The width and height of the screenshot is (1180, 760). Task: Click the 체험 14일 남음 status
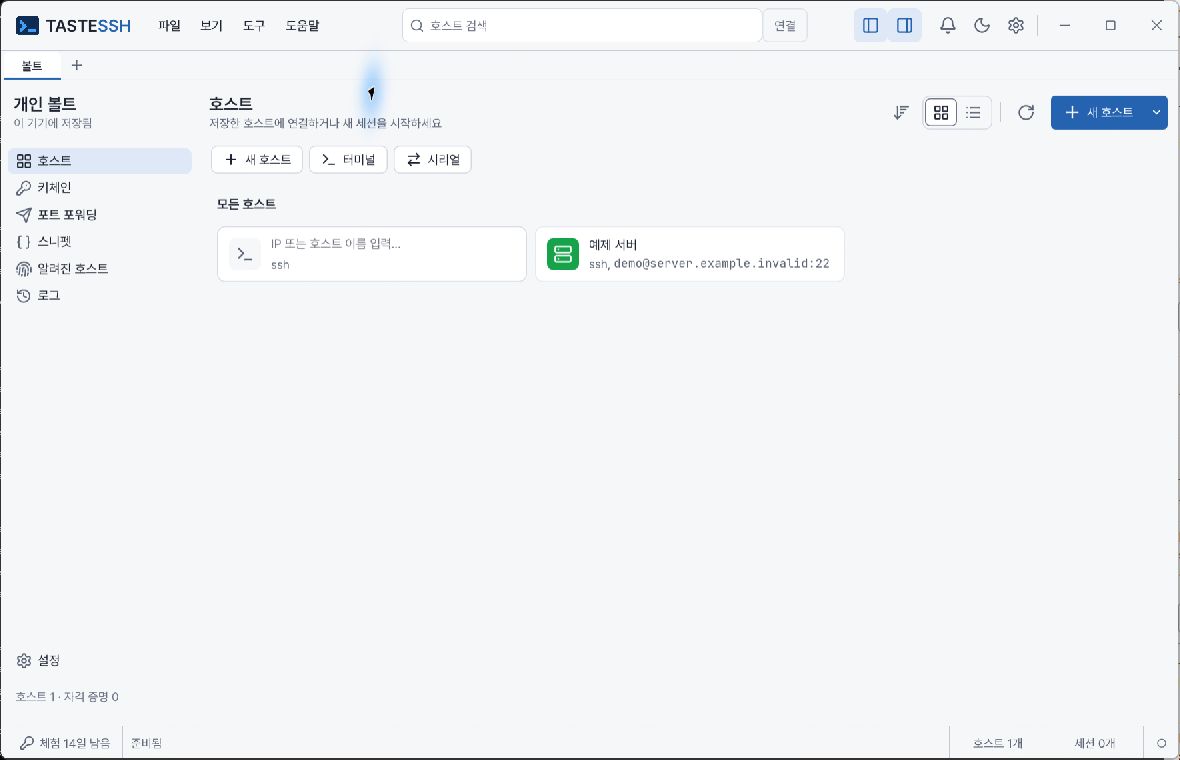[x=65, y=743]
